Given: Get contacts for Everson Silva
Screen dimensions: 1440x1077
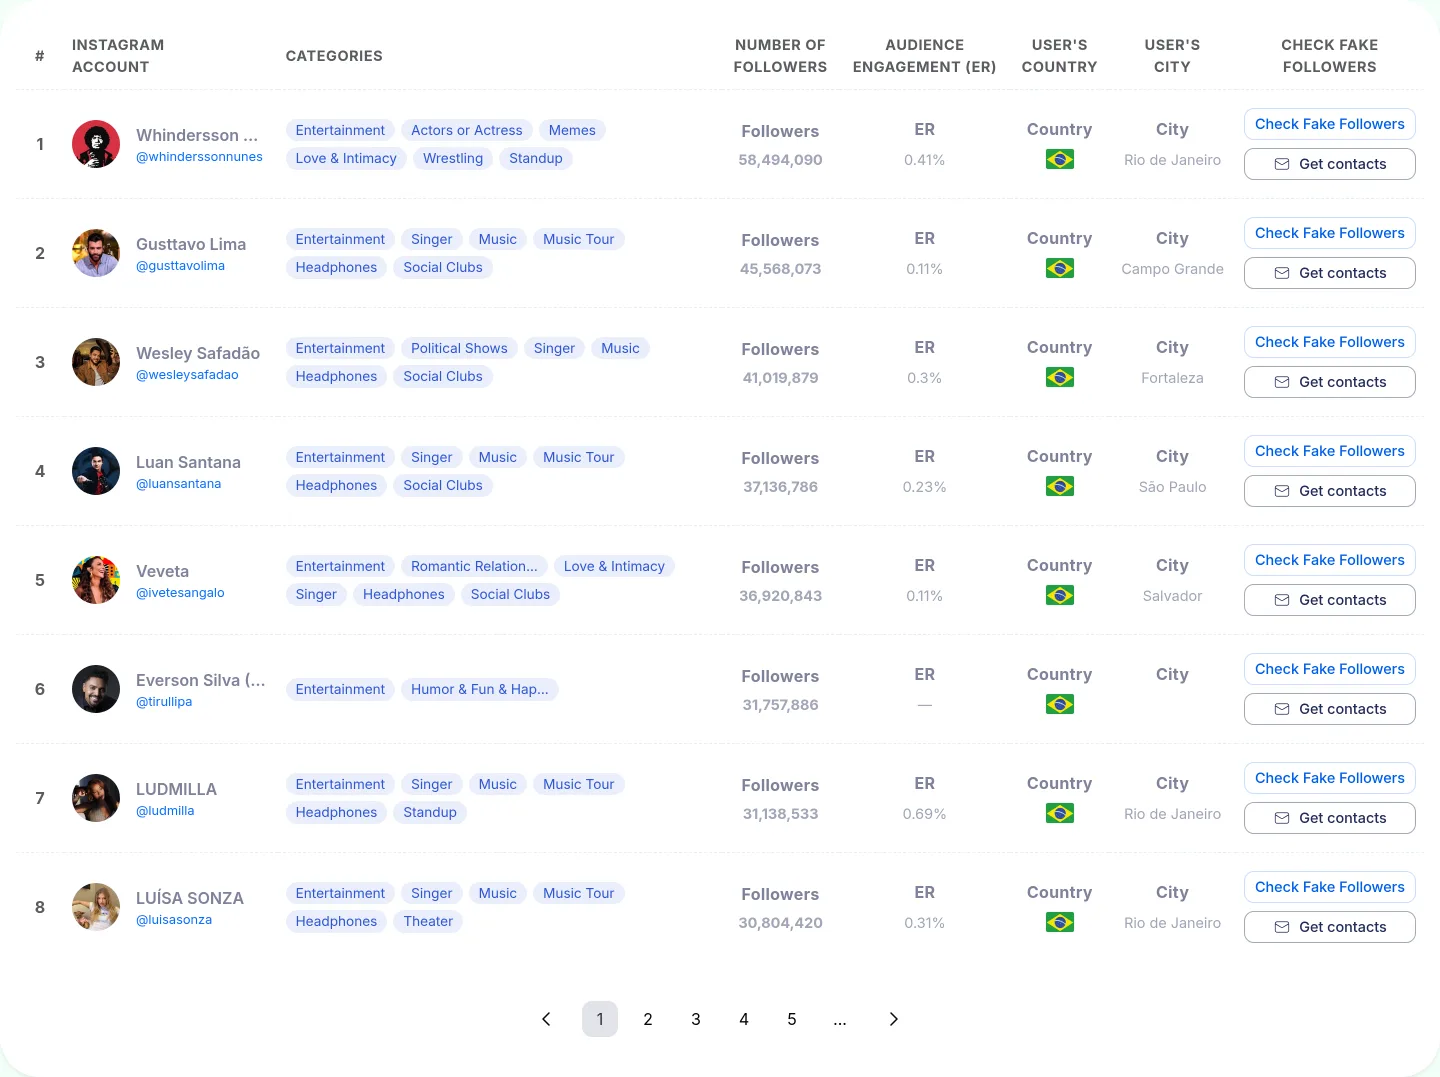Looking at the screenshot, I should tap(1330, 709).
